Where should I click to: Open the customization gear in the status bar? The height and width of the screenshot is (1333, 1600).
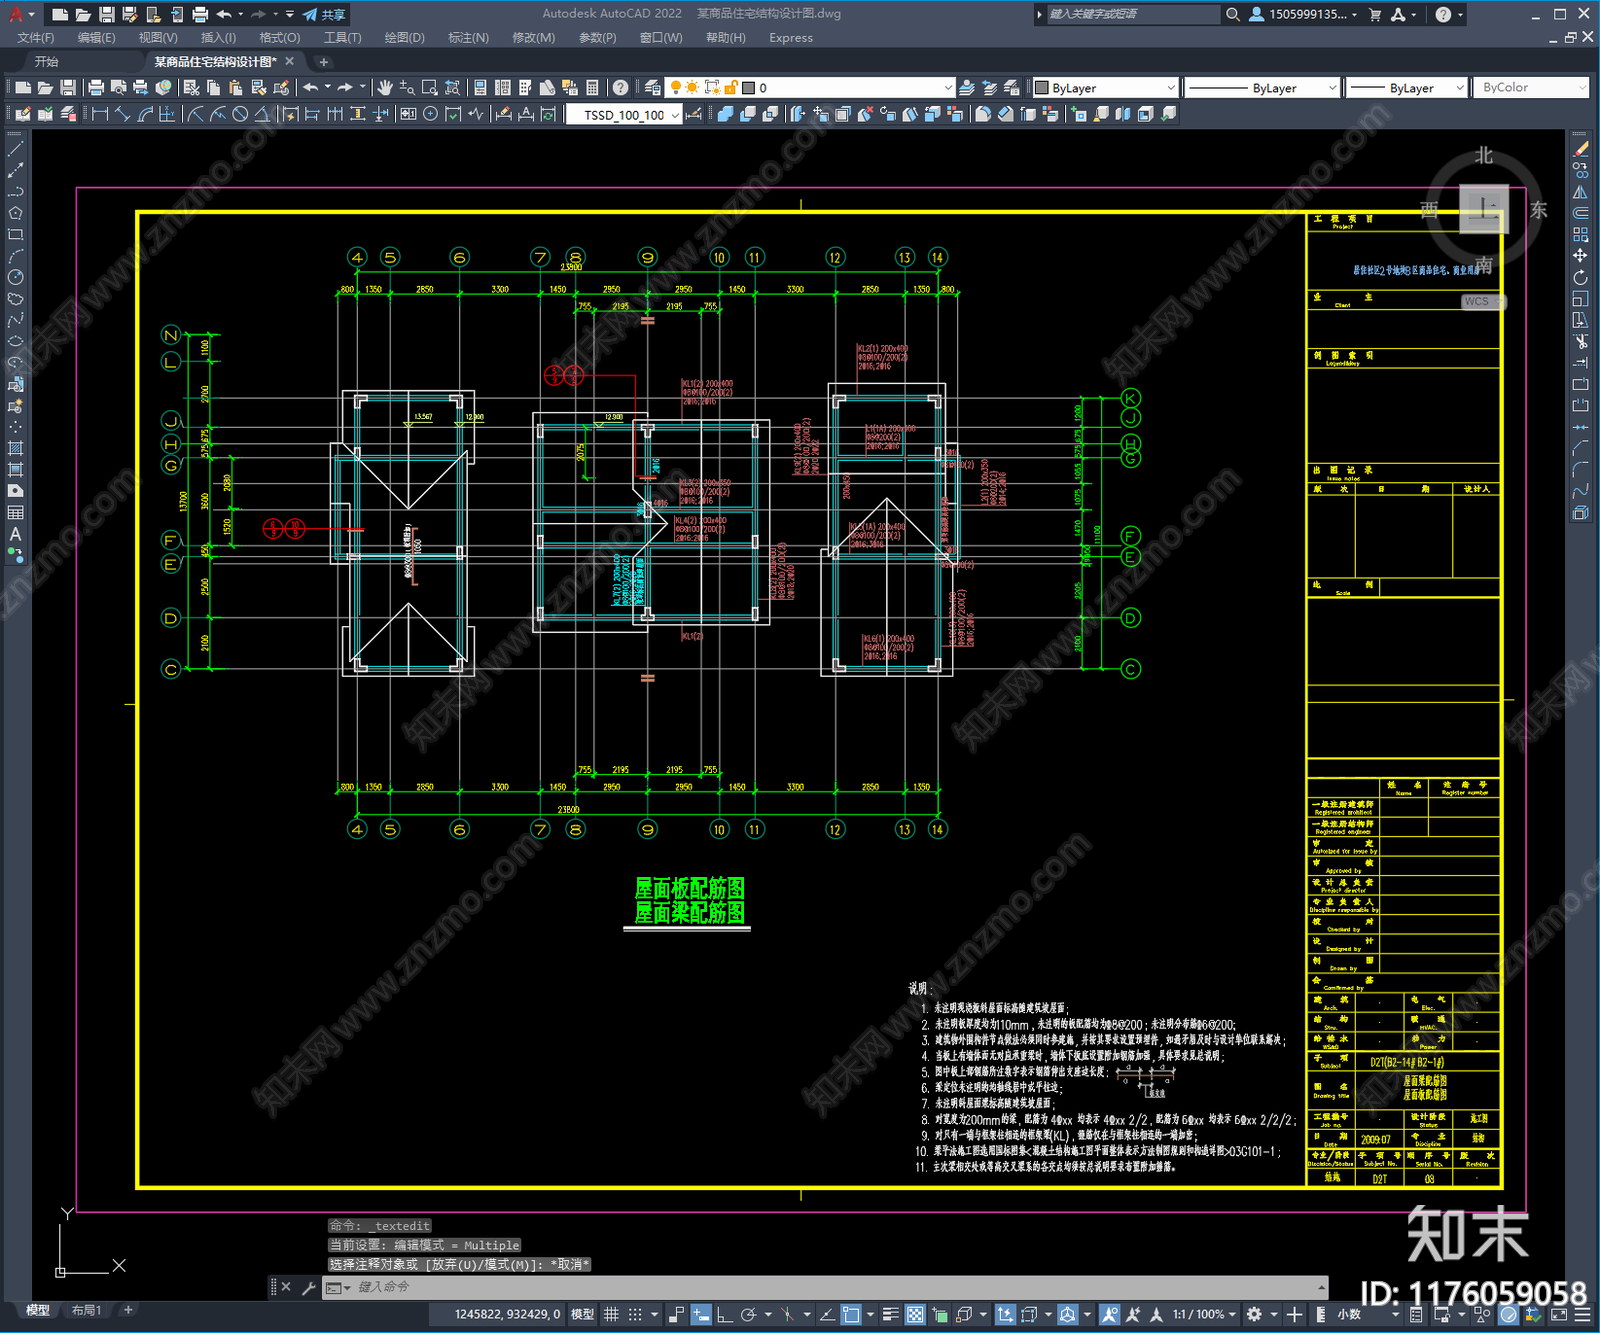(x=1254, y=1314)
